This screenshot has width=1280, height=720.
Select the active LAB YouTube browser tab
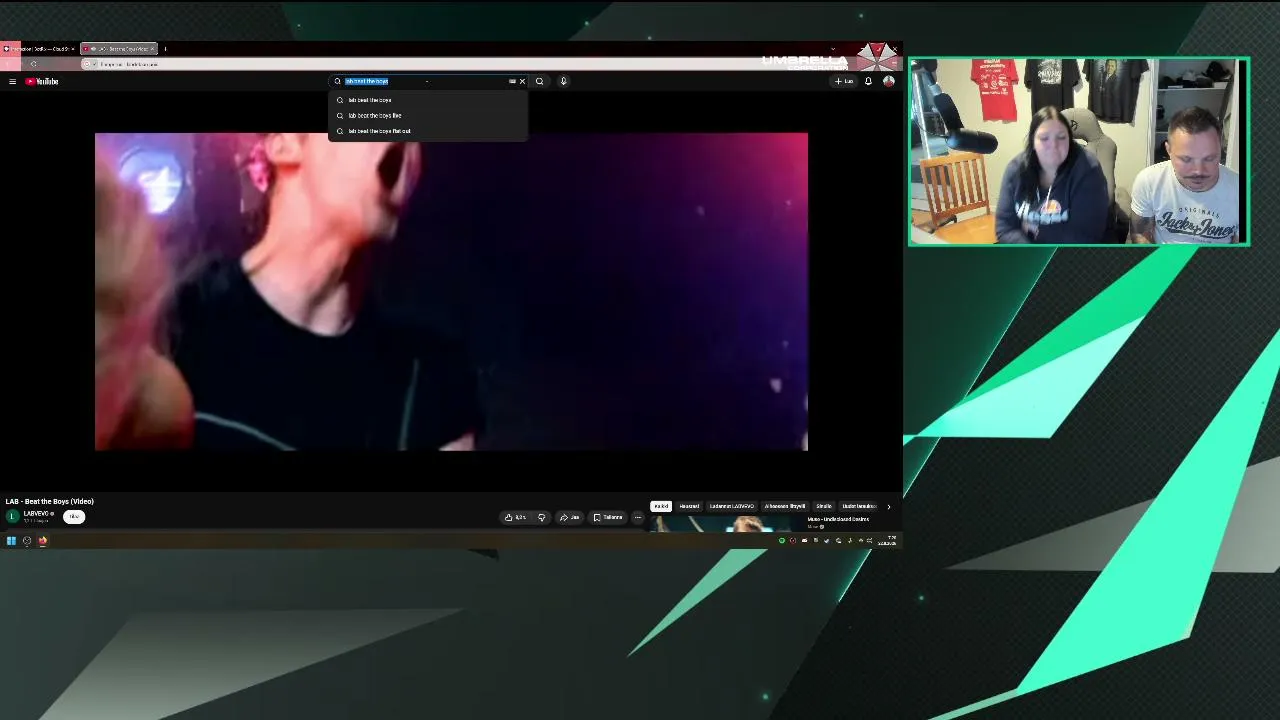[119, 48]
